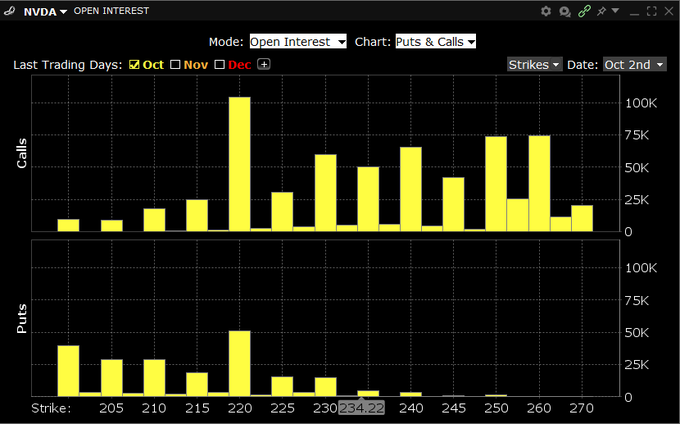
Task: Pin the Open Interest window
Action: pyautogui.click(x=601, y=11)
